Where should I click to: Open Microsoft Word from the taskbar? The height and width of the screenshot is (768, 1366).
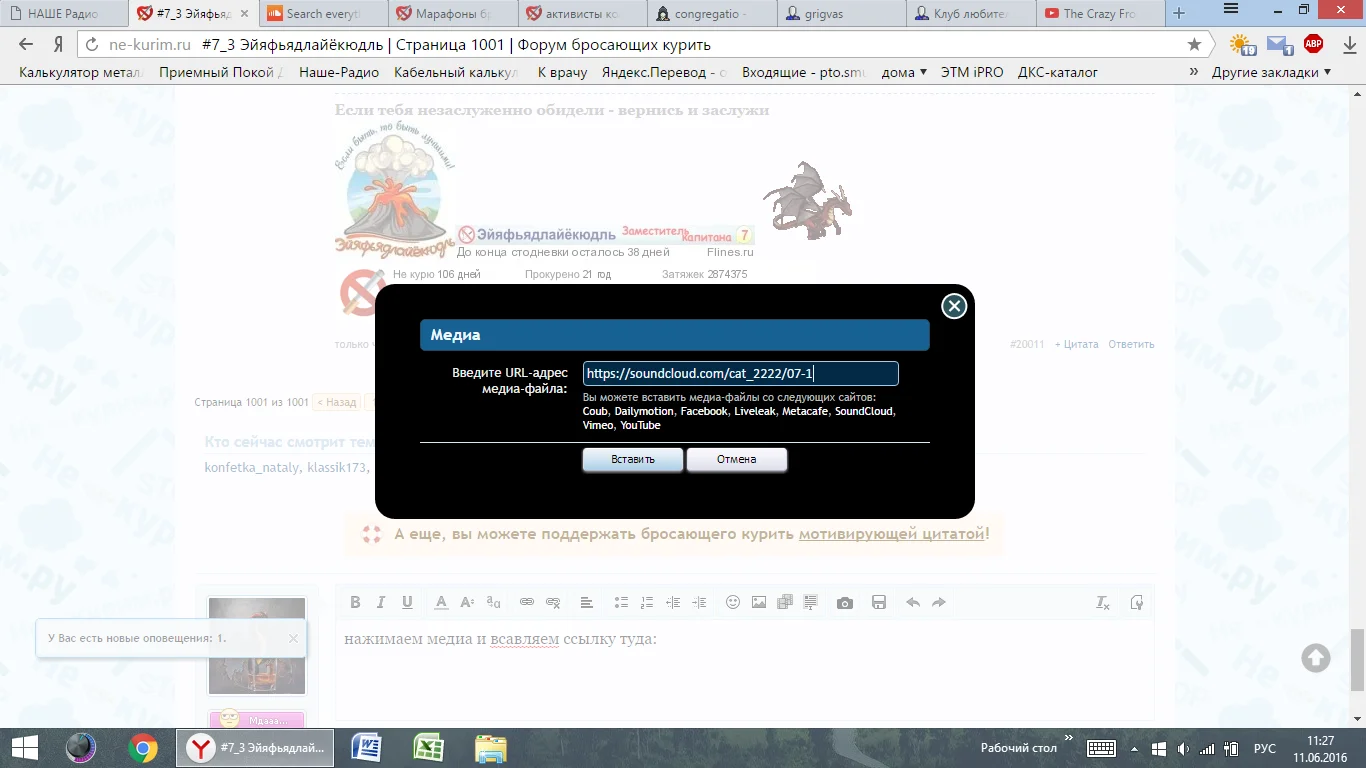(367, 748)
